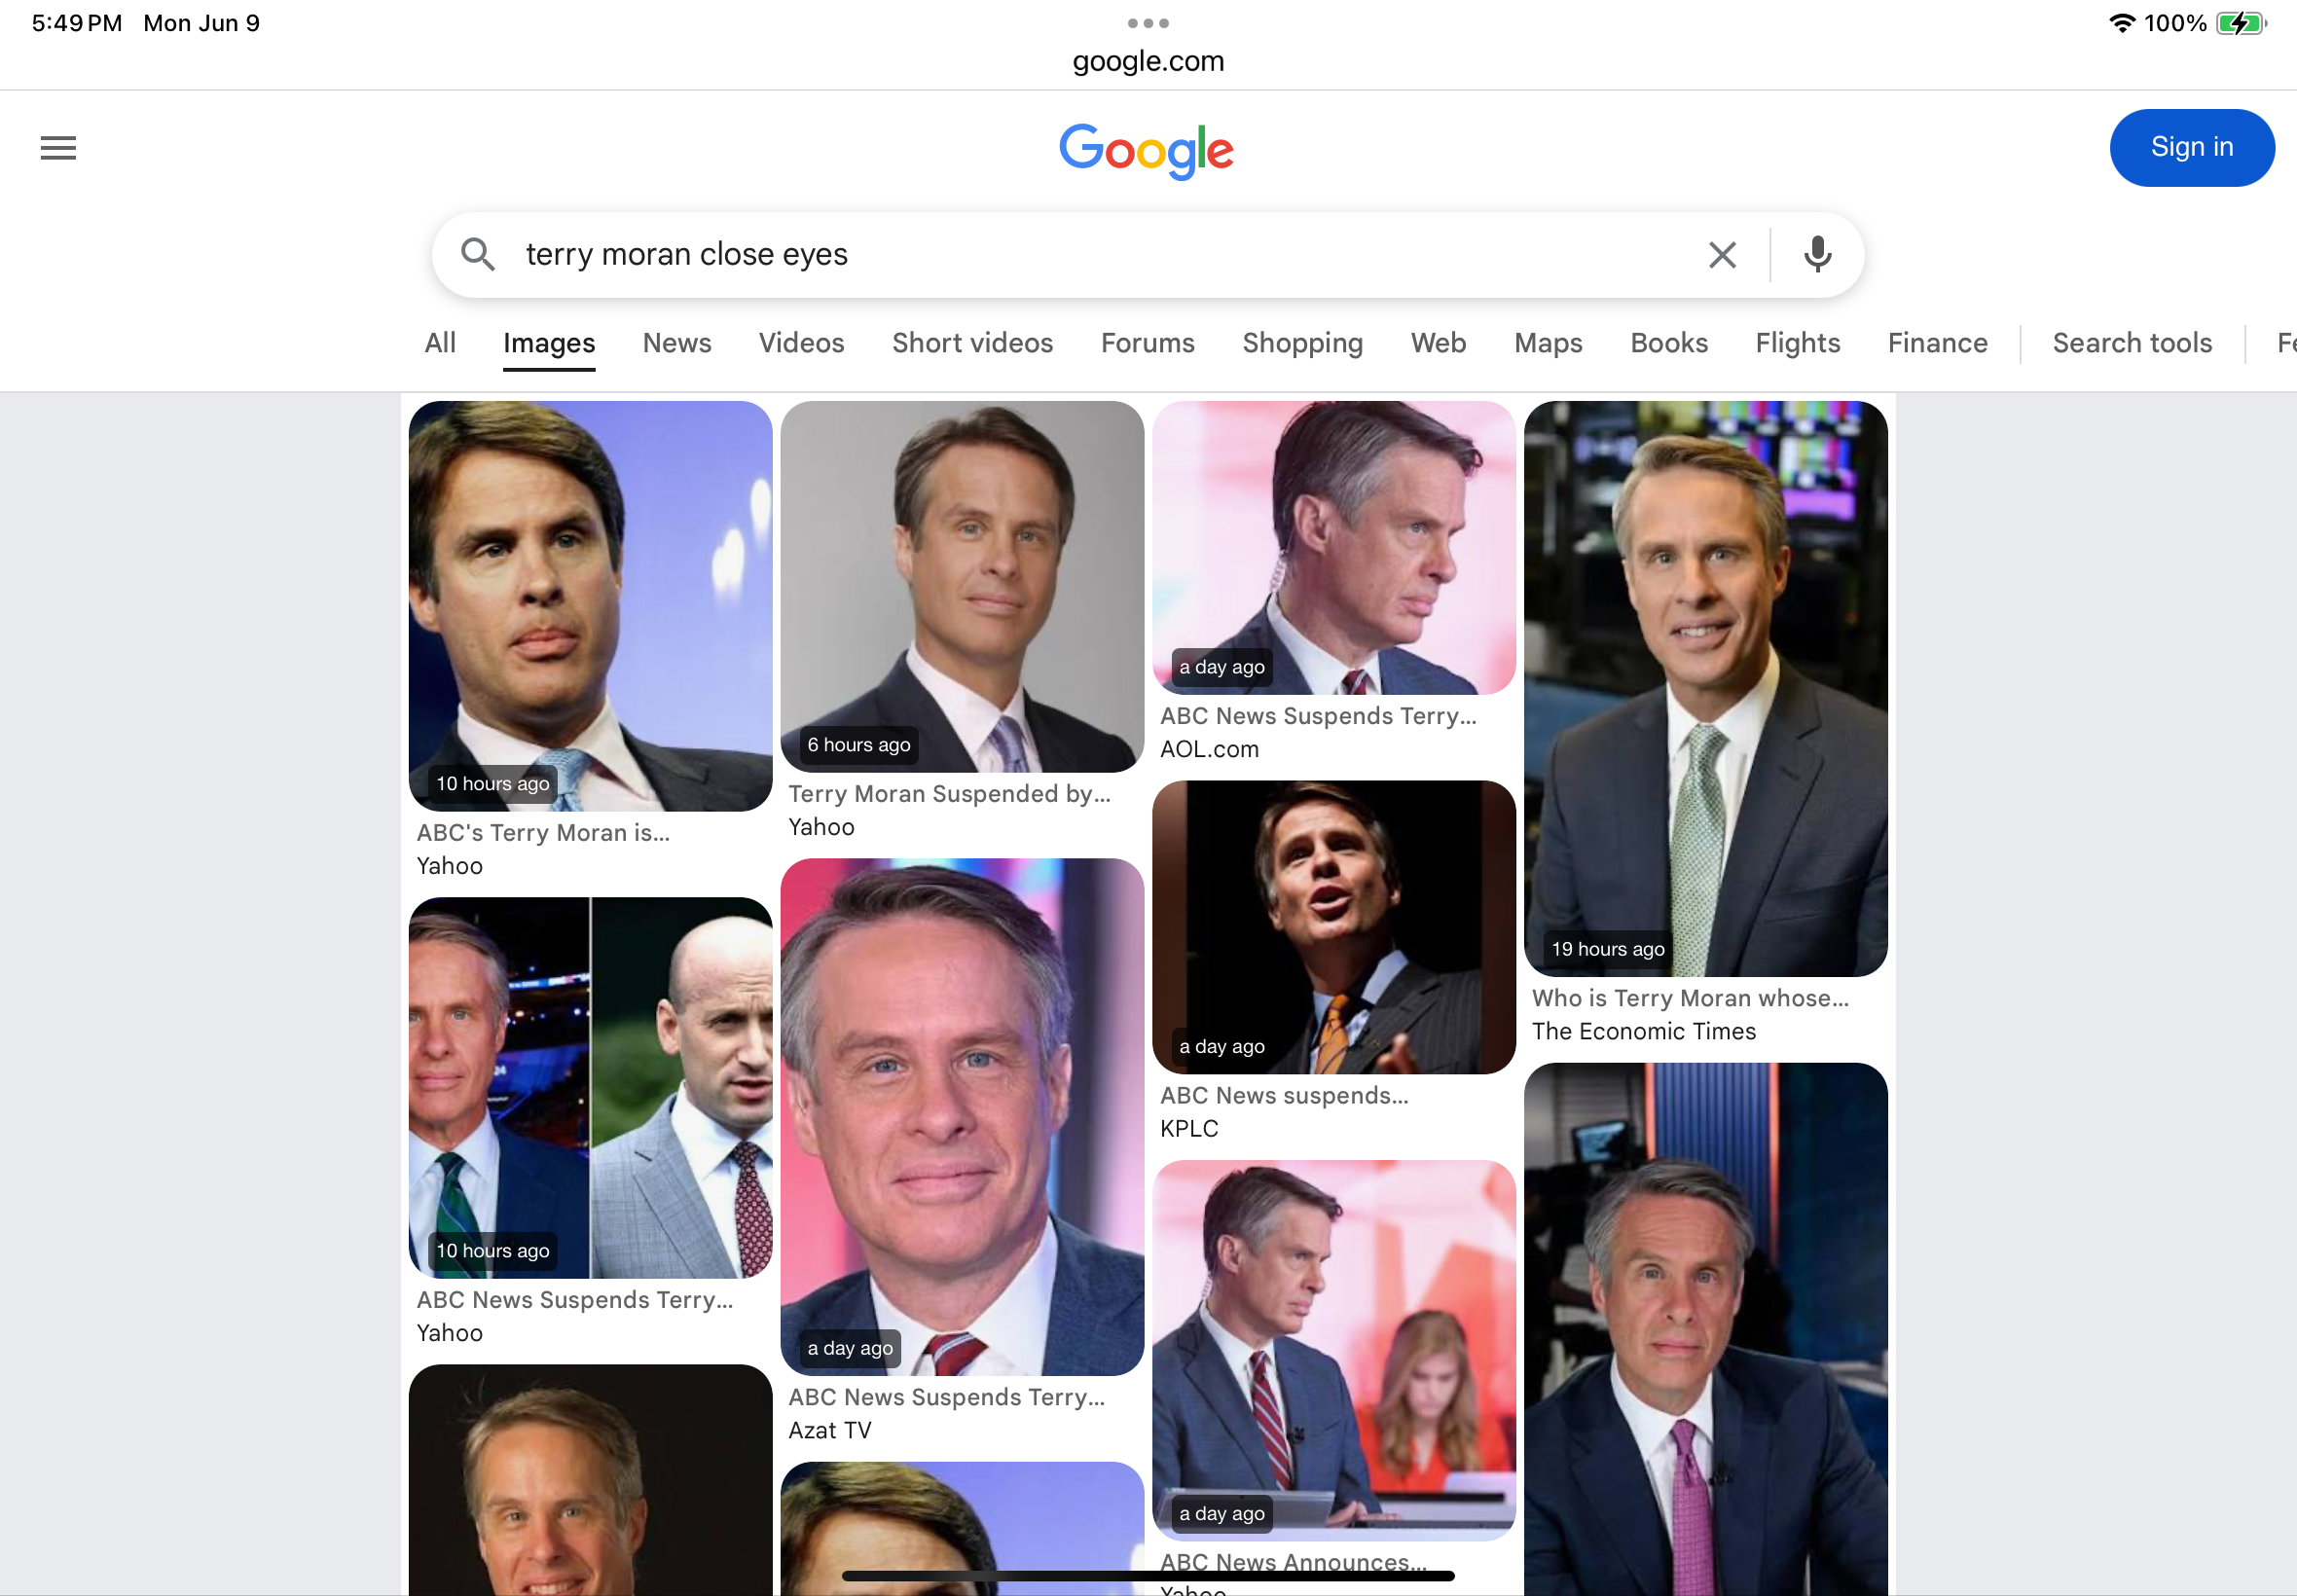This screenshot has width=2297, height=1596.
Task: Open the AOL.com ABC News Suspends image
Action: click(1334, 548)
